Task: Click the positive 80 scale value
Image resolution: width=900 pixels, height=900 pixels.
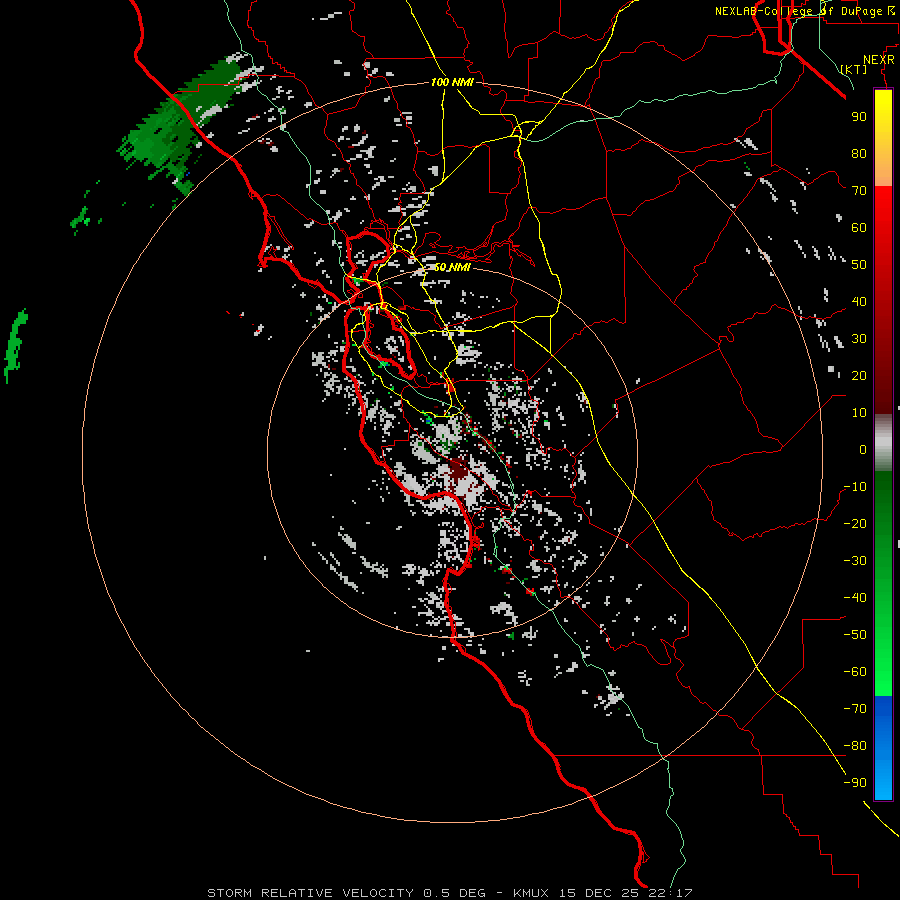Action: point(859,153)
